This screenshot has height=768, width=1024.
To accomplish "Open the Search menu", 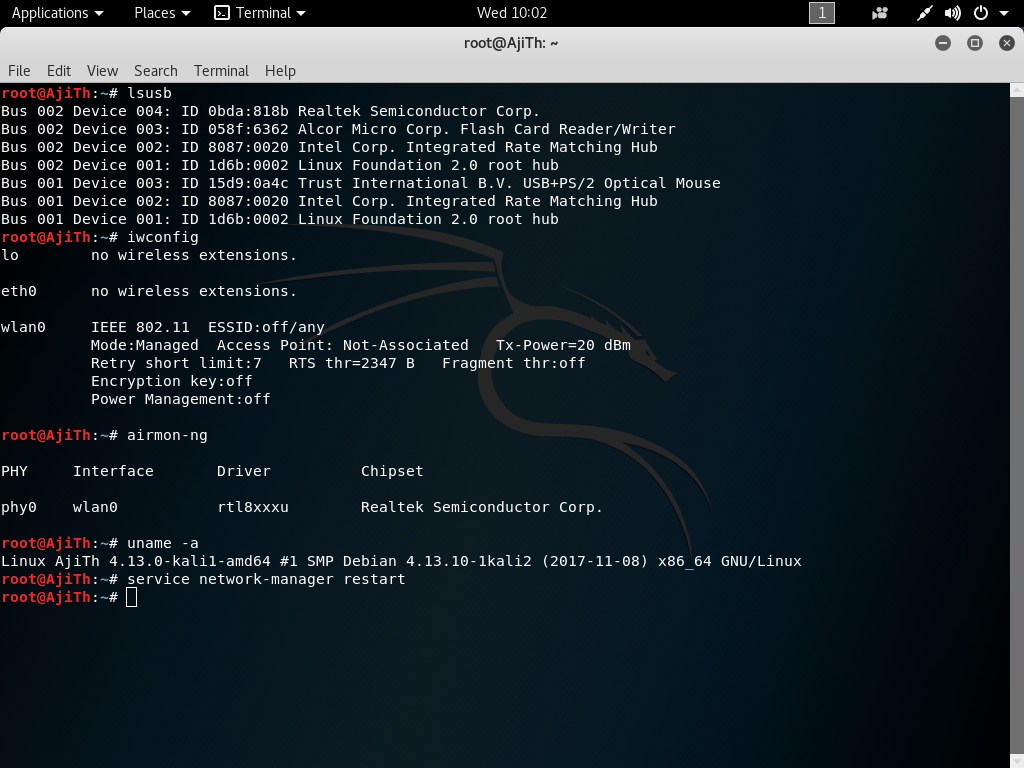I will (155, 71).
